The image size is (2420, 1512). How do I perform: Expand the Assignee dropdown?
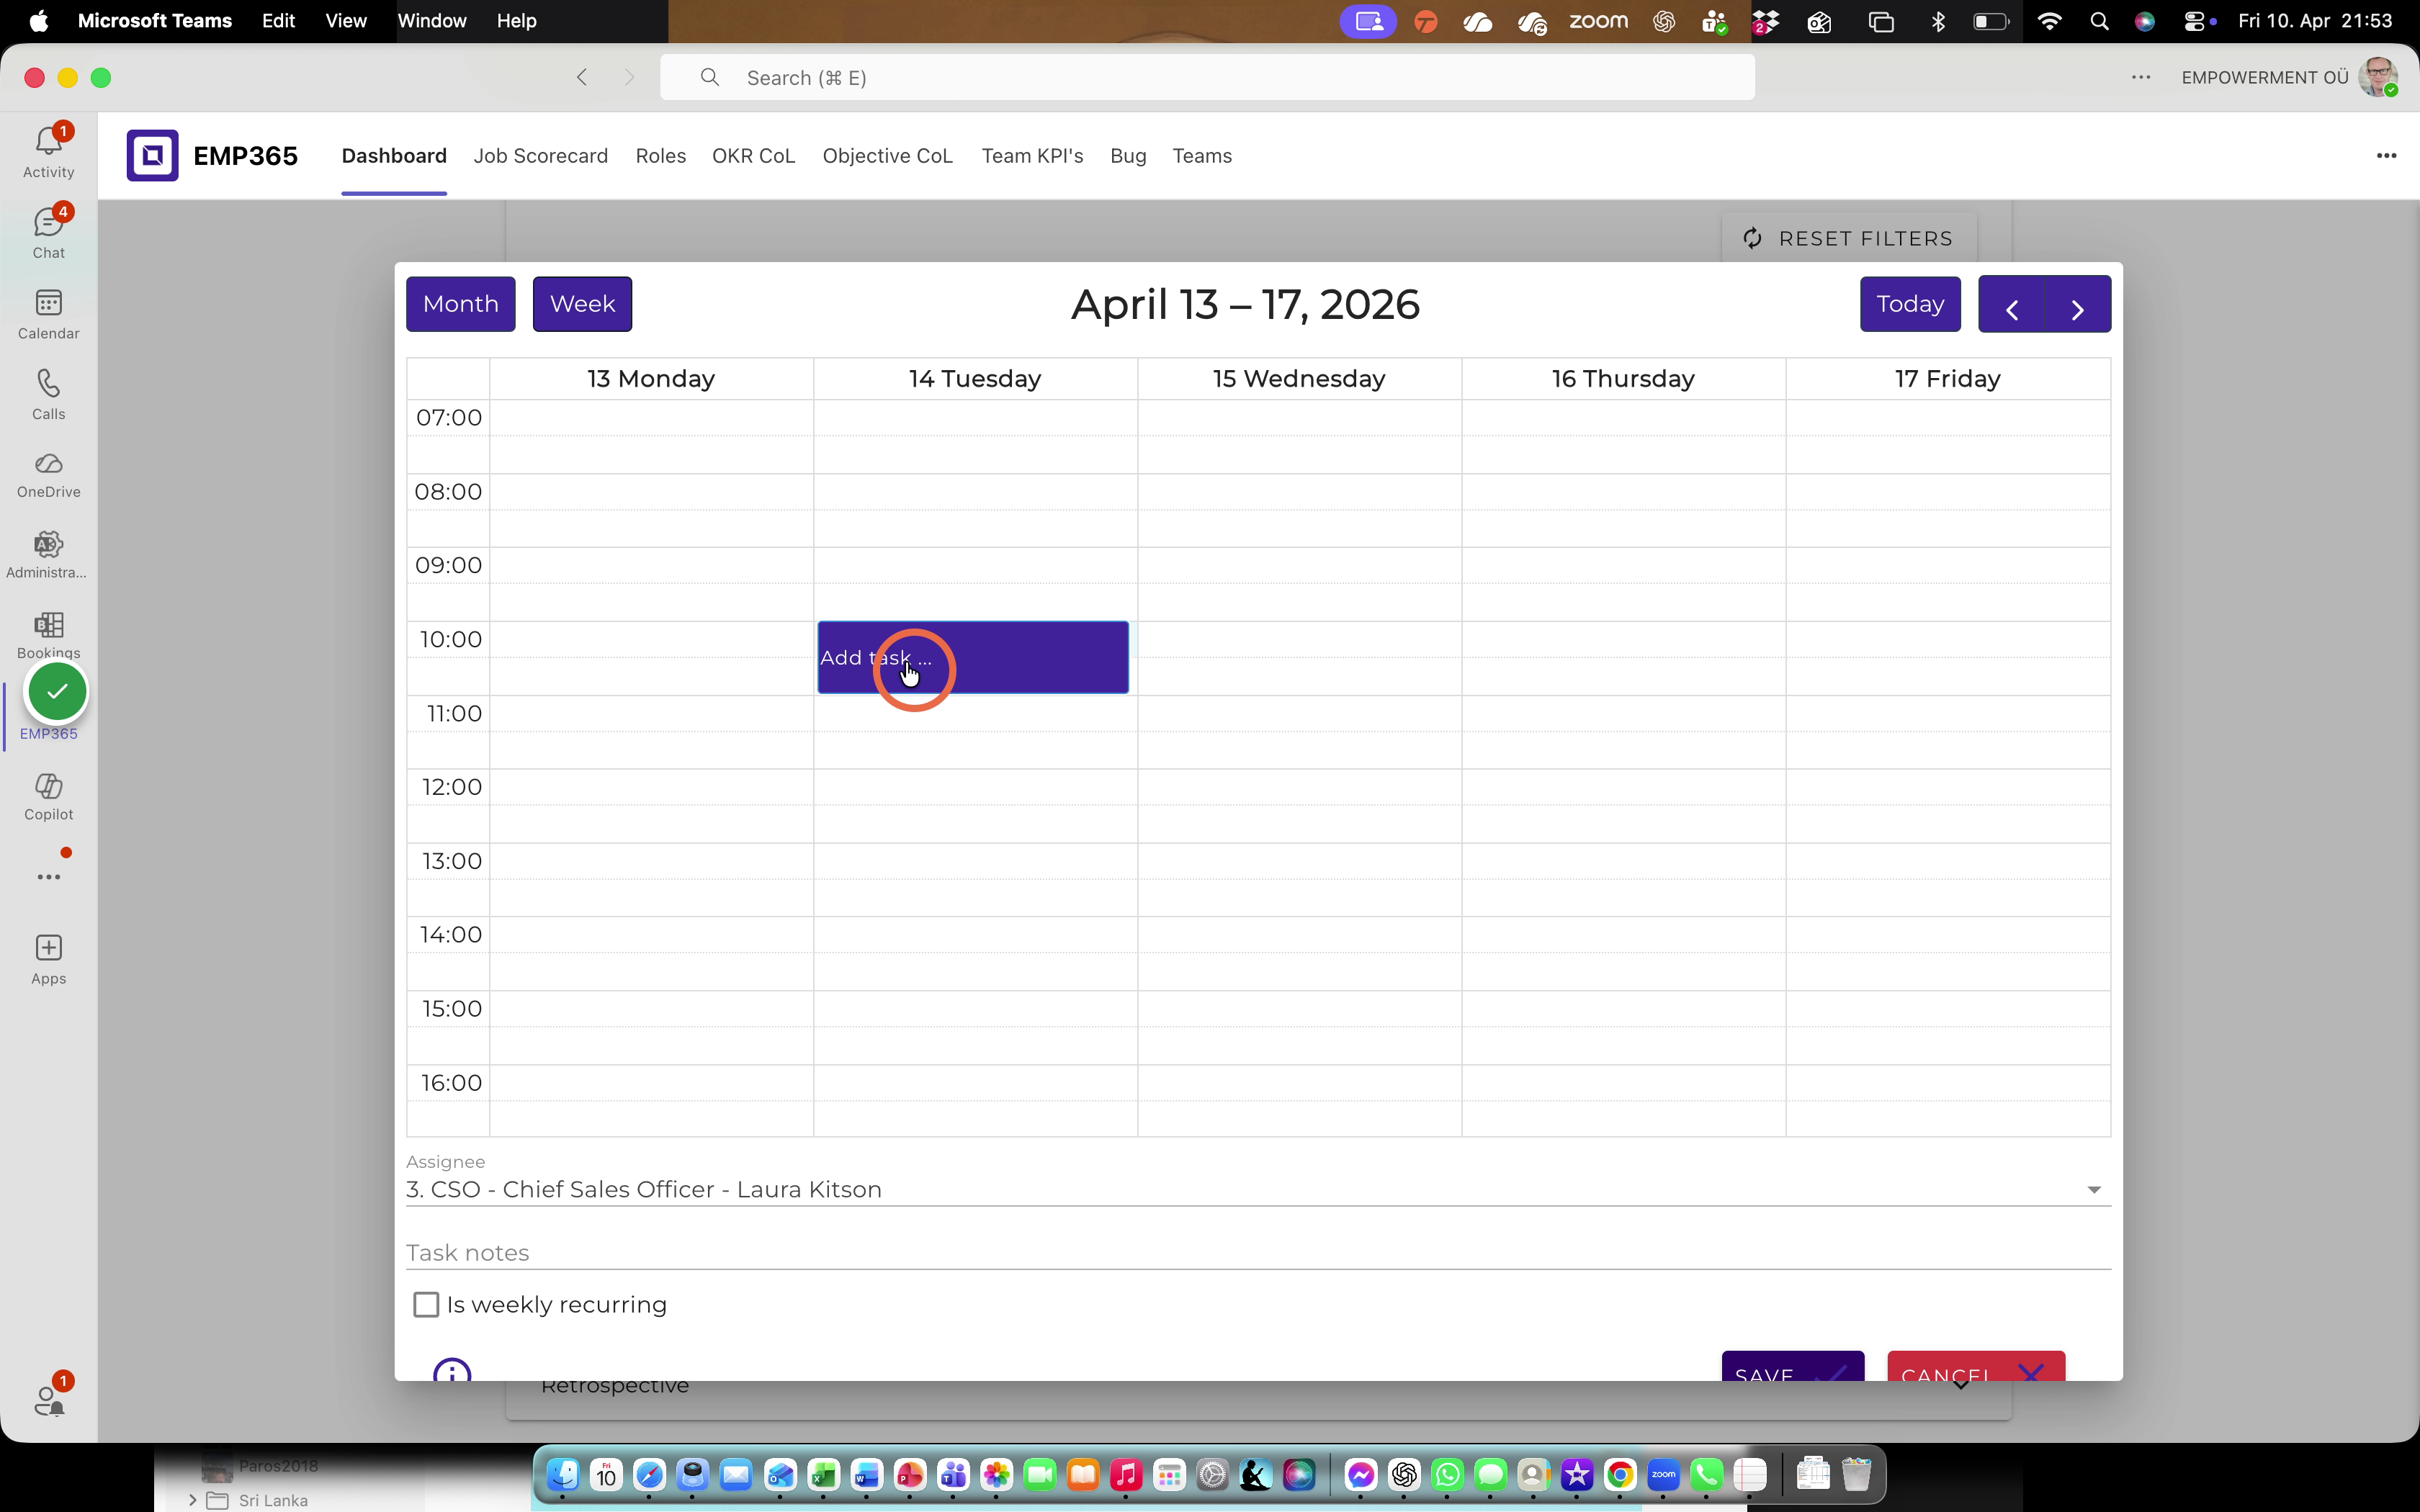click(x=2093, y=1189)
